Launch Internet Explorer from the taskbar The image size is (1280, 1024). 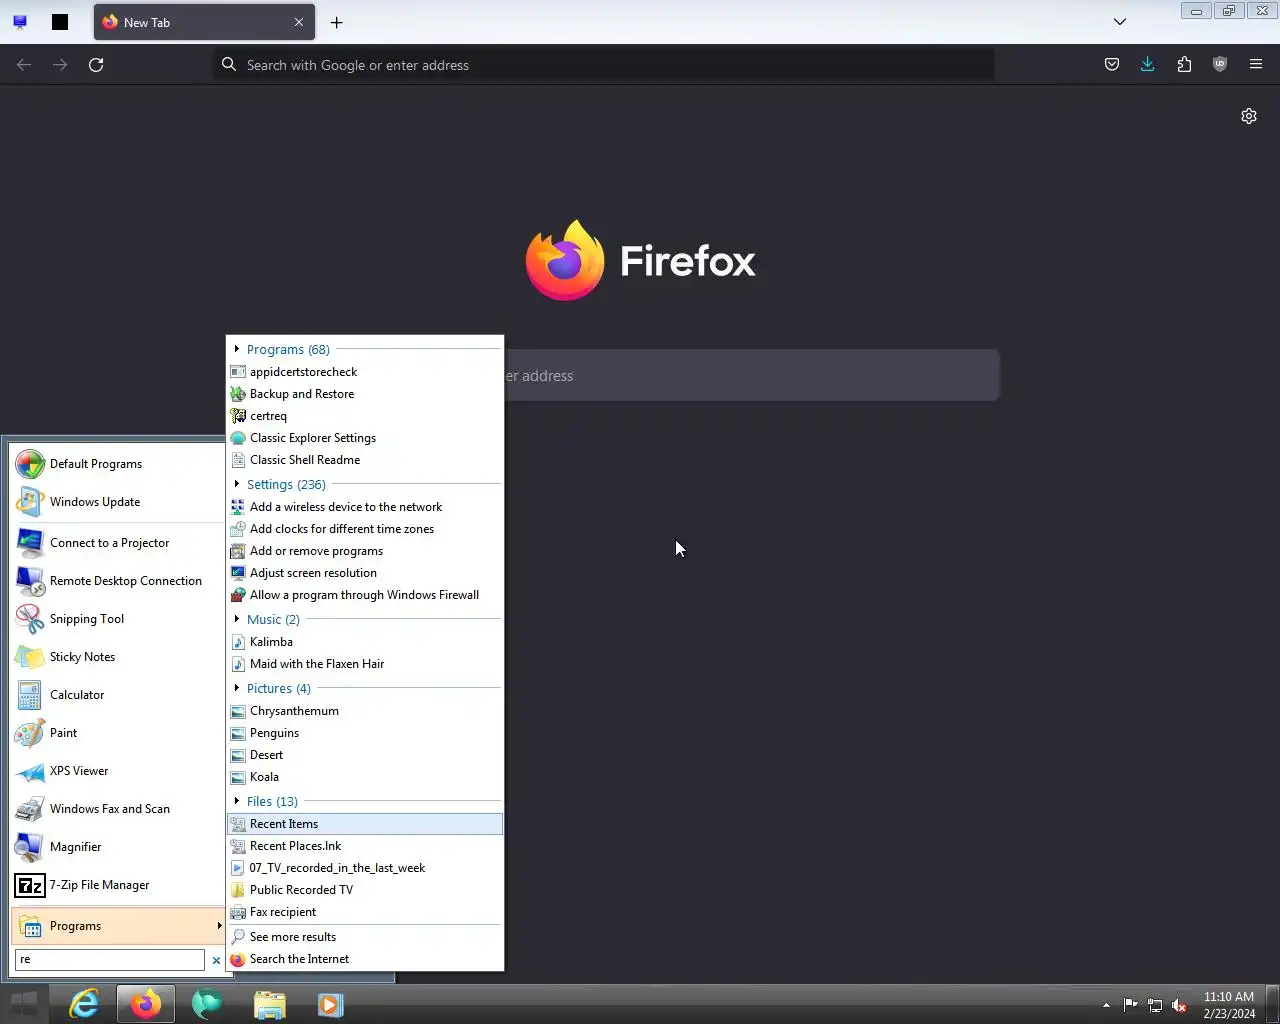[x=84, y=1004]
